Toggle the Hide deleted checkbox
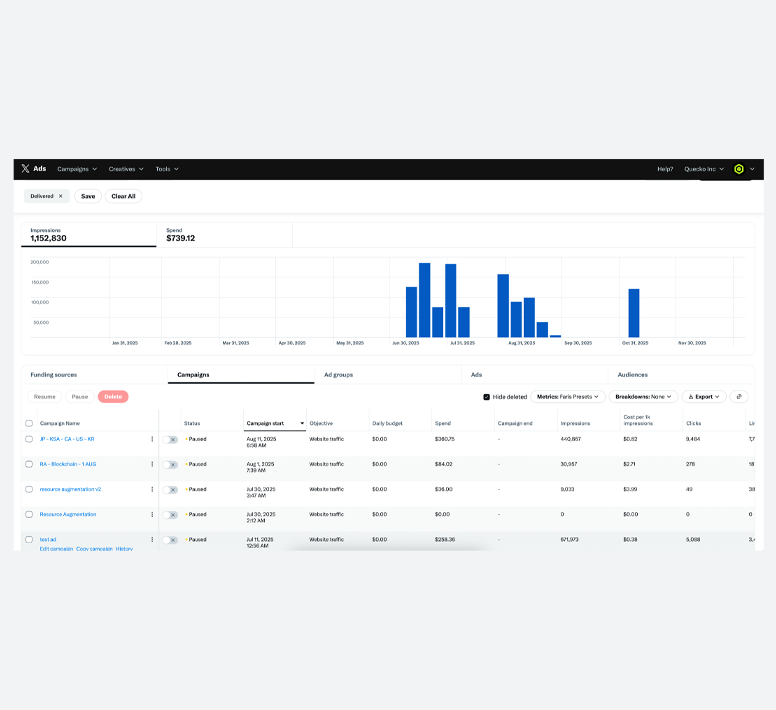Screen dimensions: 776x710 [x=487, y=397]
